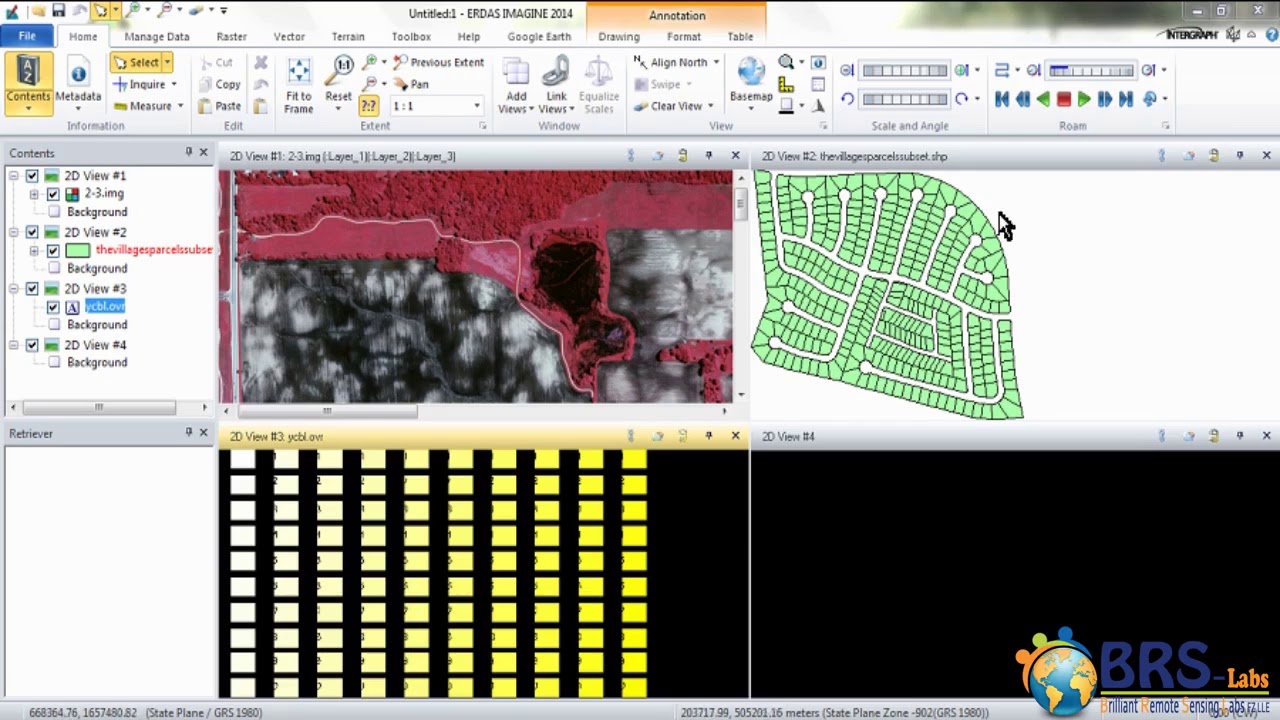This screenshot has width=1280, height=720.
Task: Switch to the Manage Data tab
Action: [157, 36]
